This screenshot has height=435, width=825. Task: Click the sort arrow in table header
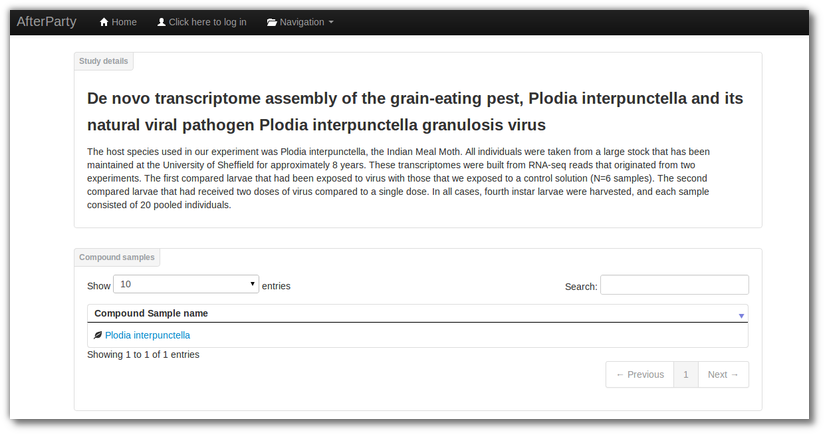[x=741, y=316]
